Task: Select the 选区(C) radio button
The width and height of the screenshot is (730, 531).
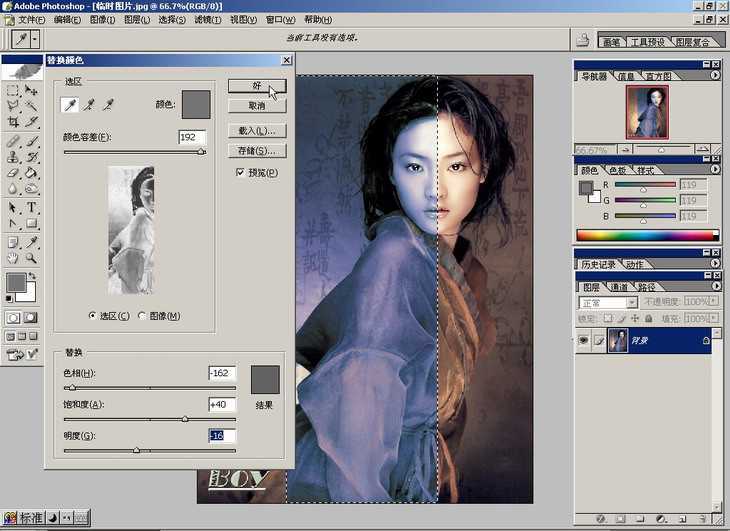Action: 92,316
